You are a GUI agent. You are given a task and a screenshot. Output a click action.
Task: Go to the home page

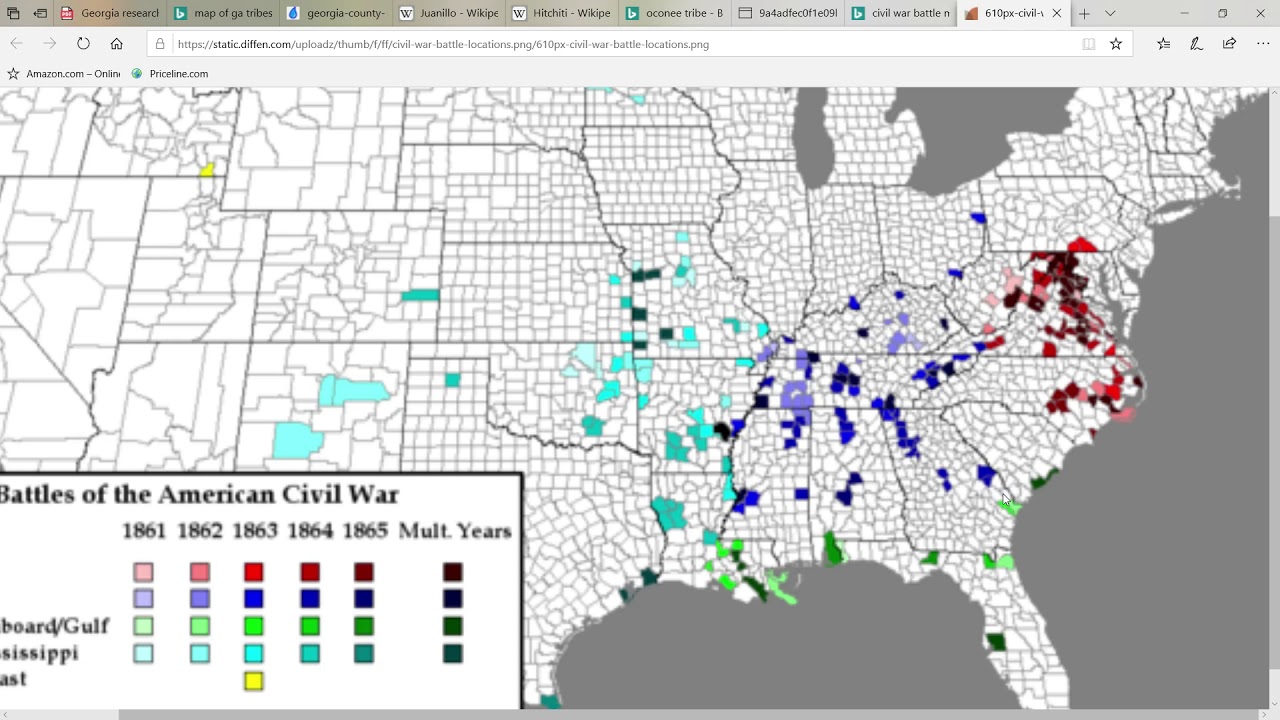(116, 44)
